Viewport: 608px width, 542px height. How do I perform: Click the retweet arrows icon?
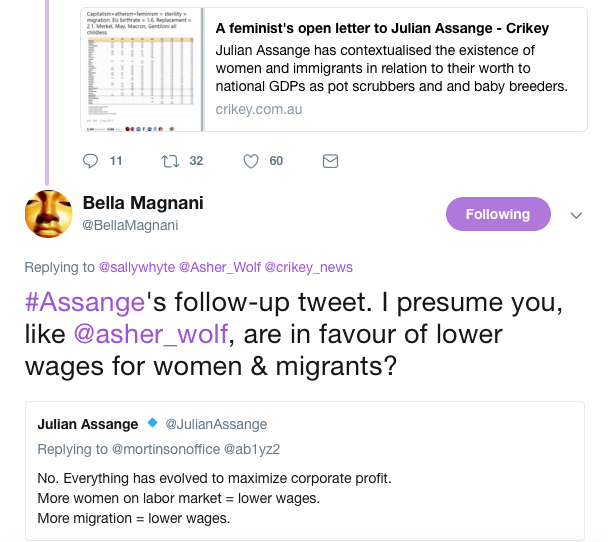(x=170, y=161)
